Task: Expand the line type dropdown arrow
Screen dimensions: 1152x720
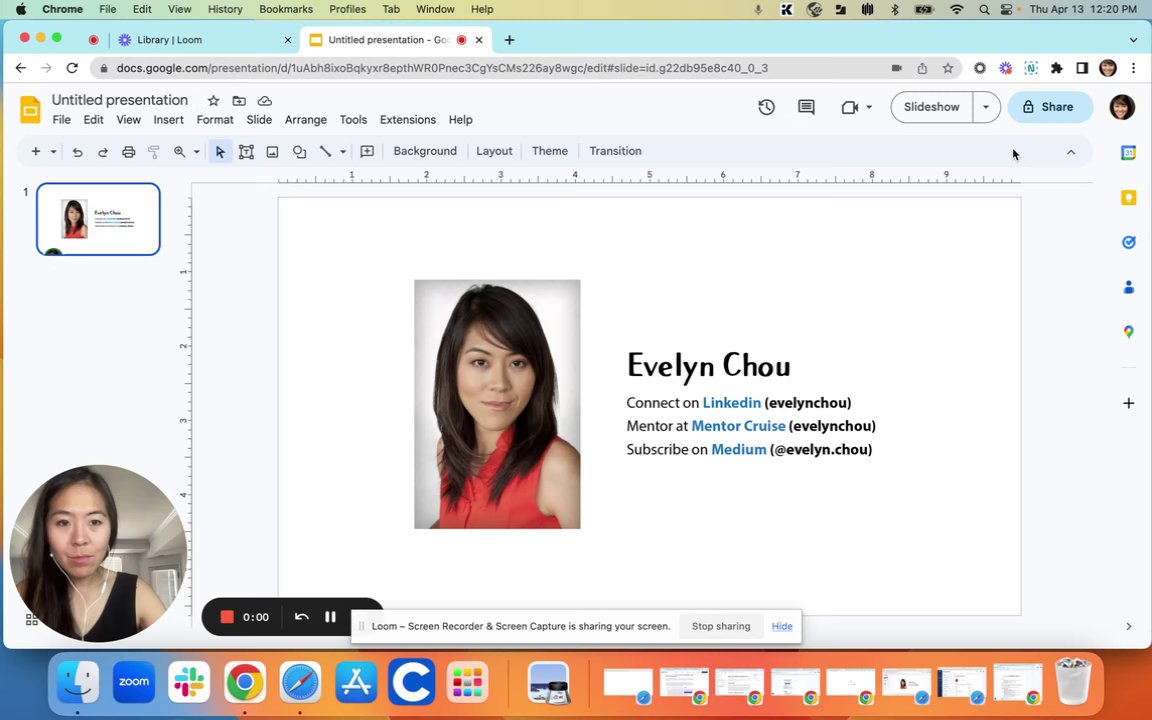Action: click(x=342, y=152)
